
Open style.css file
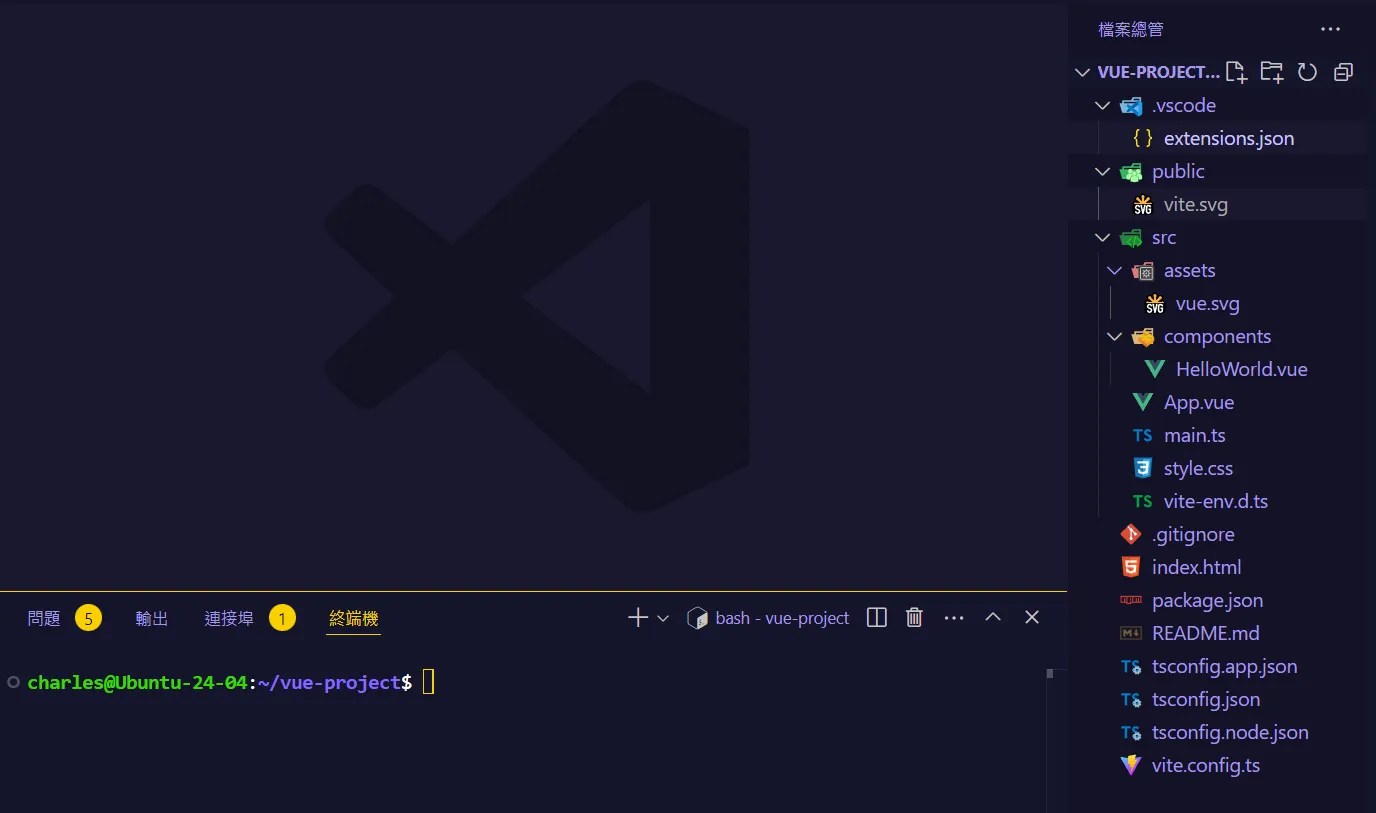coord(1217,468)
